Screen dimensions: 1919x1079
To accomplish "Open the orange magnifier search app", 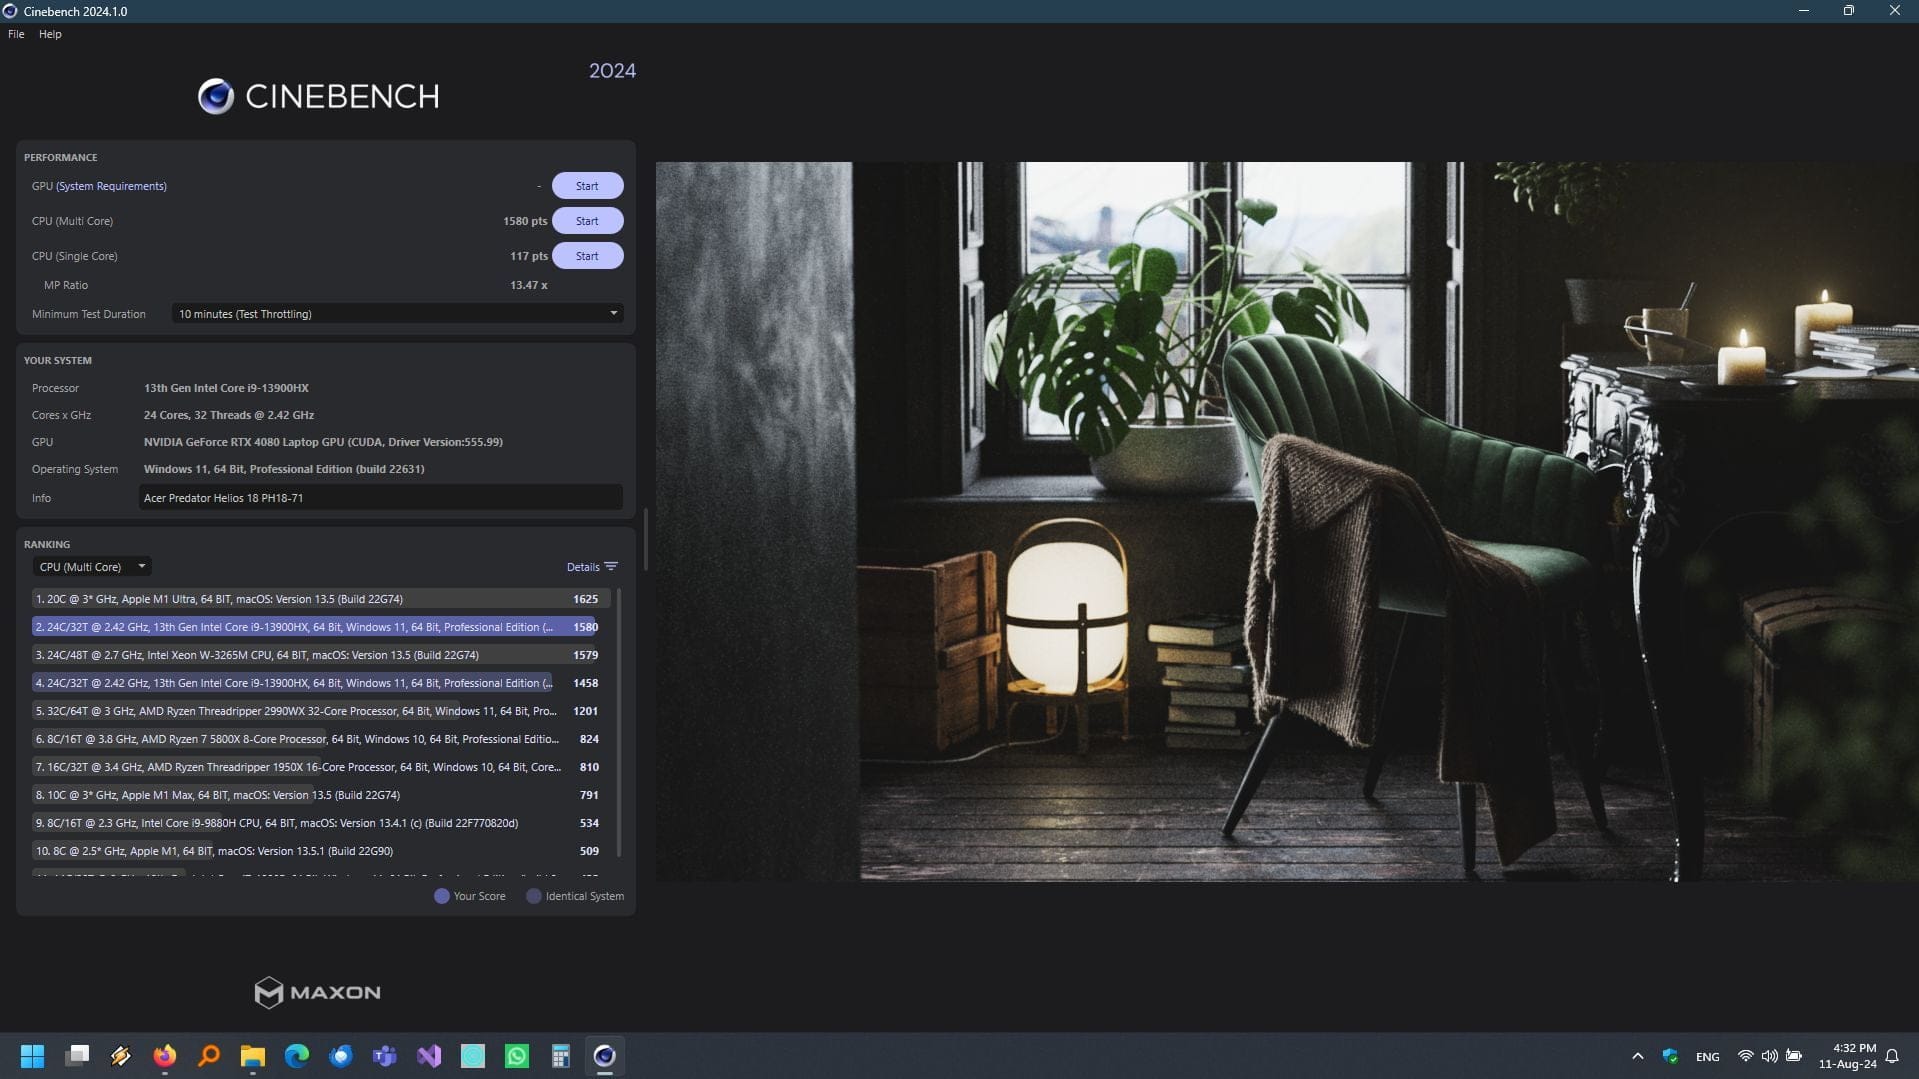I will pos(209,1056).
